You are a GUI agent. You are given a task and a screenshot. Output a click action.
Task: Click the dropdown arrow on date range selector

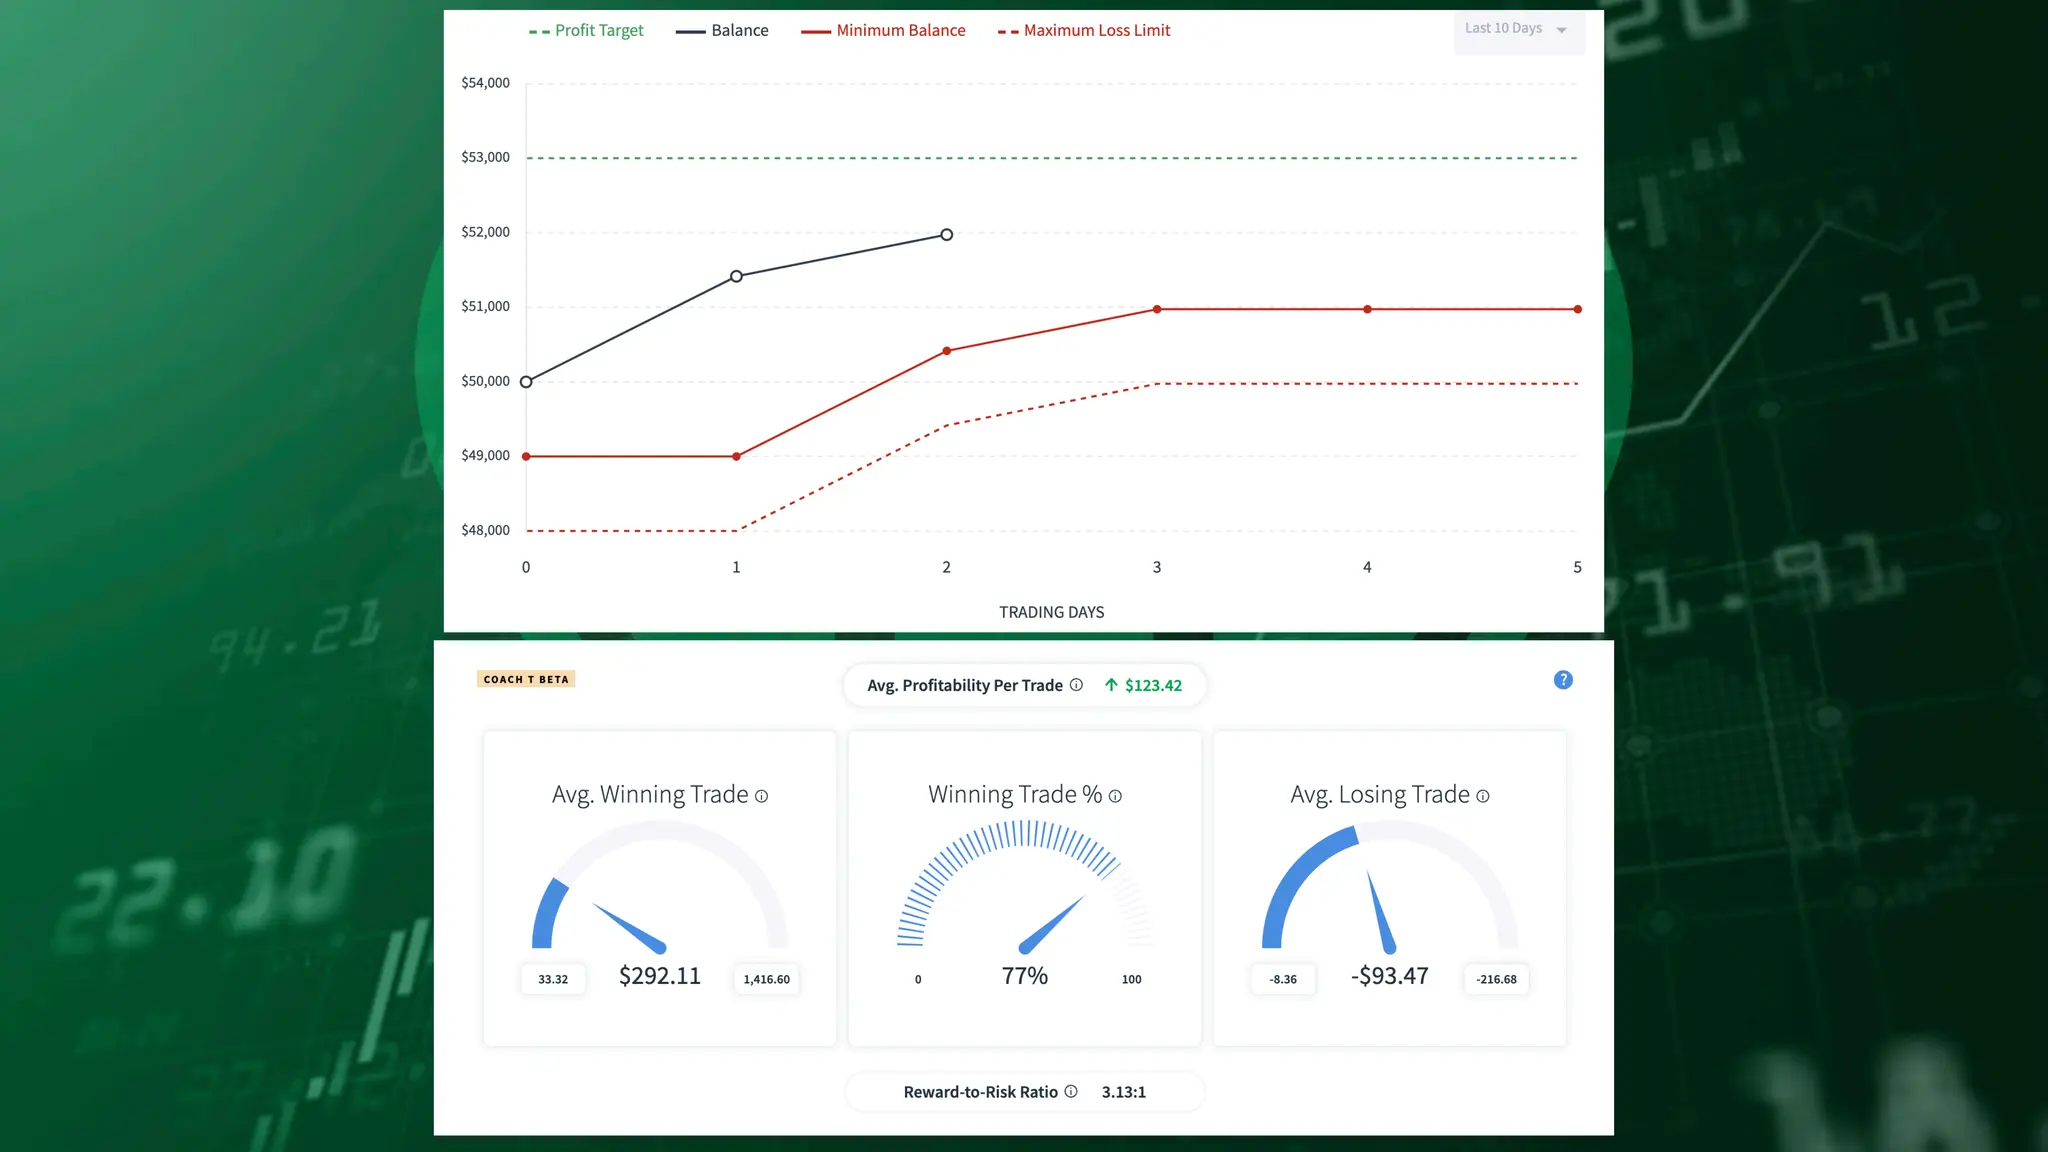[x=1561, y=30]
